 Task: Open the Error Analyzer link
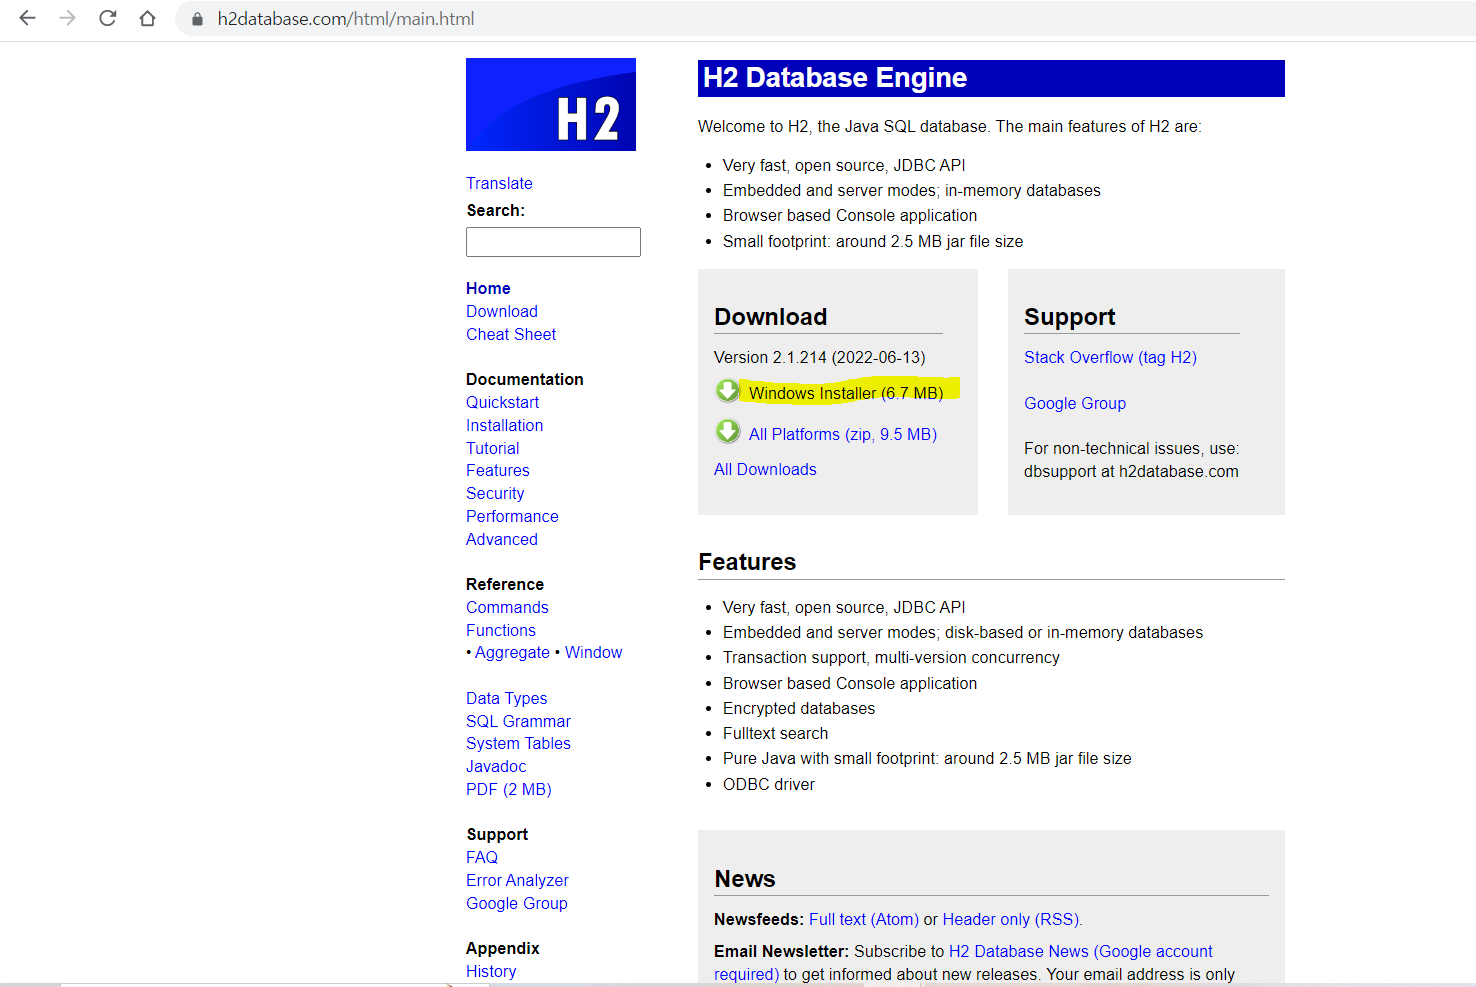517,880
